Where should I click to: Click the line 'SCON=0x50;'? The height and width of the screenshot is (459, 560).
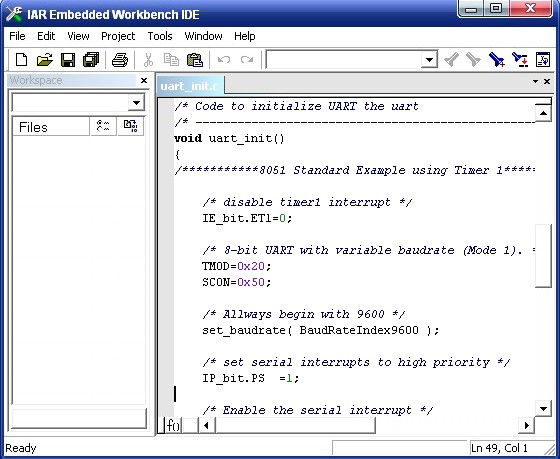point(236,282)
